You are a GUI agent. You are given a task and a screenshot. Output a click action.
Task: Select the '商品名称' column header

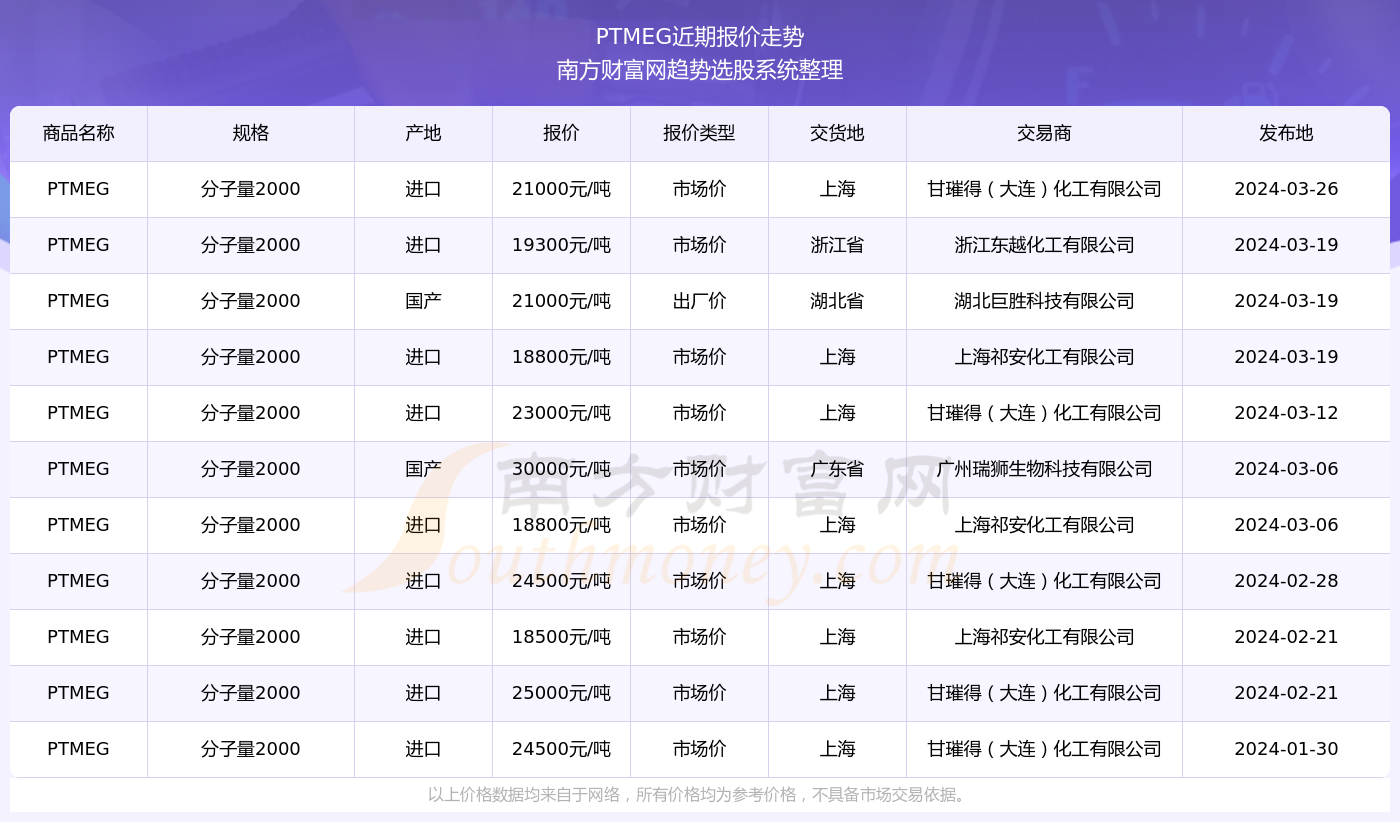[x=79, y=133]
